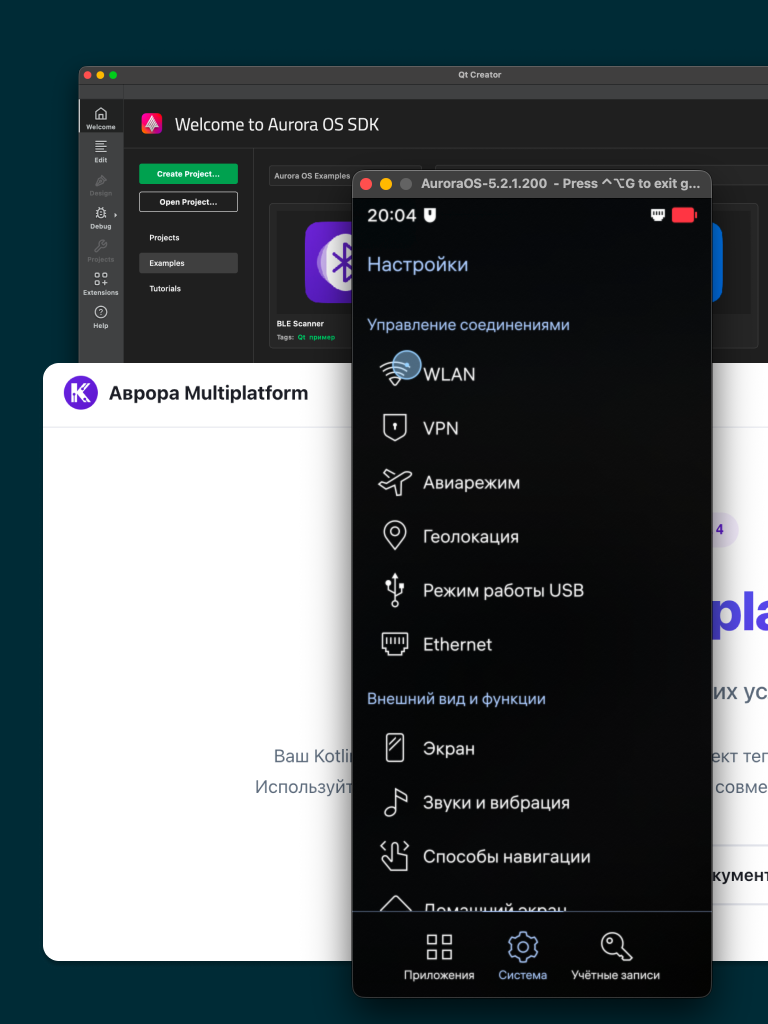Click the shield icon next to clock

pyautogui.click(x=430, y=215)
